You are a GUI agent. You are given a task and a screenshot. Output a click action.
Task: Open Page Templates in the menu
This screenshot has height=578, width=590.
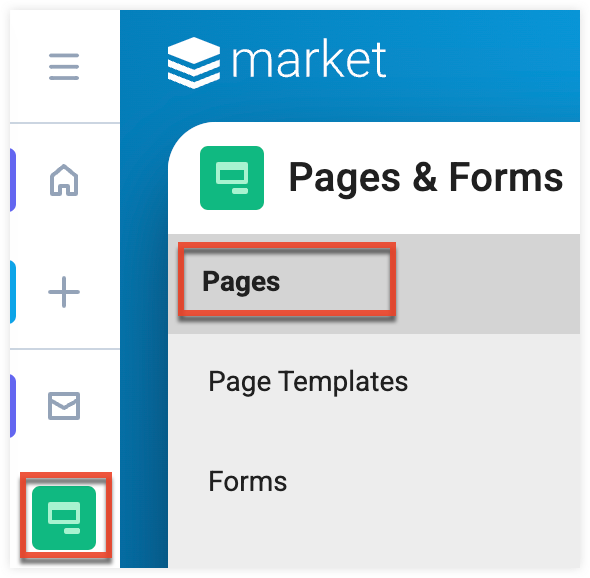(x=308, y=382)
